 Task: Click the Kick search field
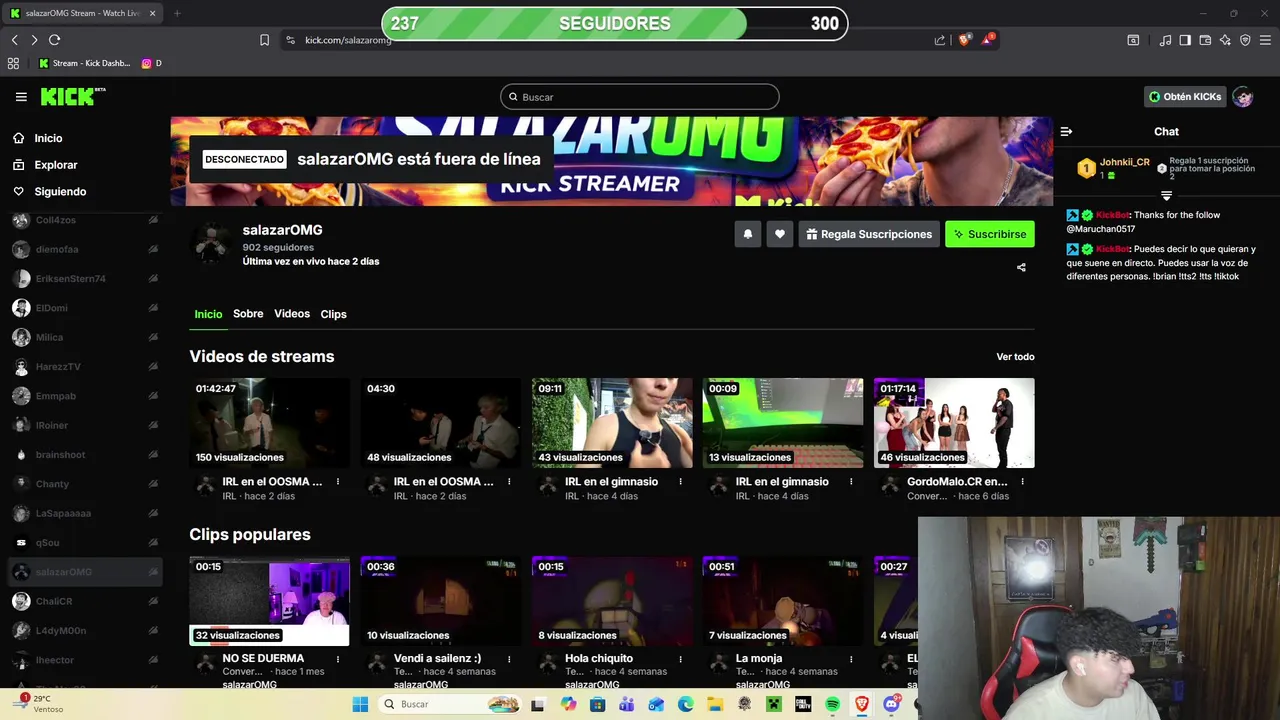(640, 97)
